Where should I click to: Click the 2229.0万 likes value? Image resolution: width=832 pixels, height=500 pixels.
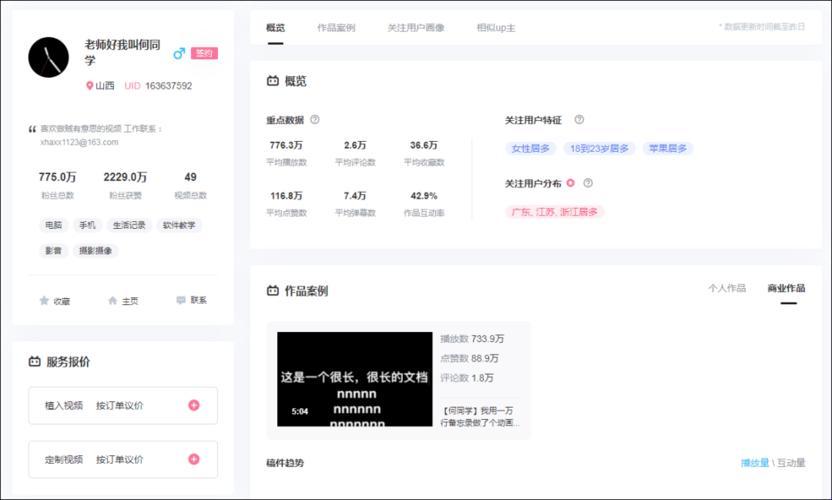pyautogui.click(x=125, y=177)
